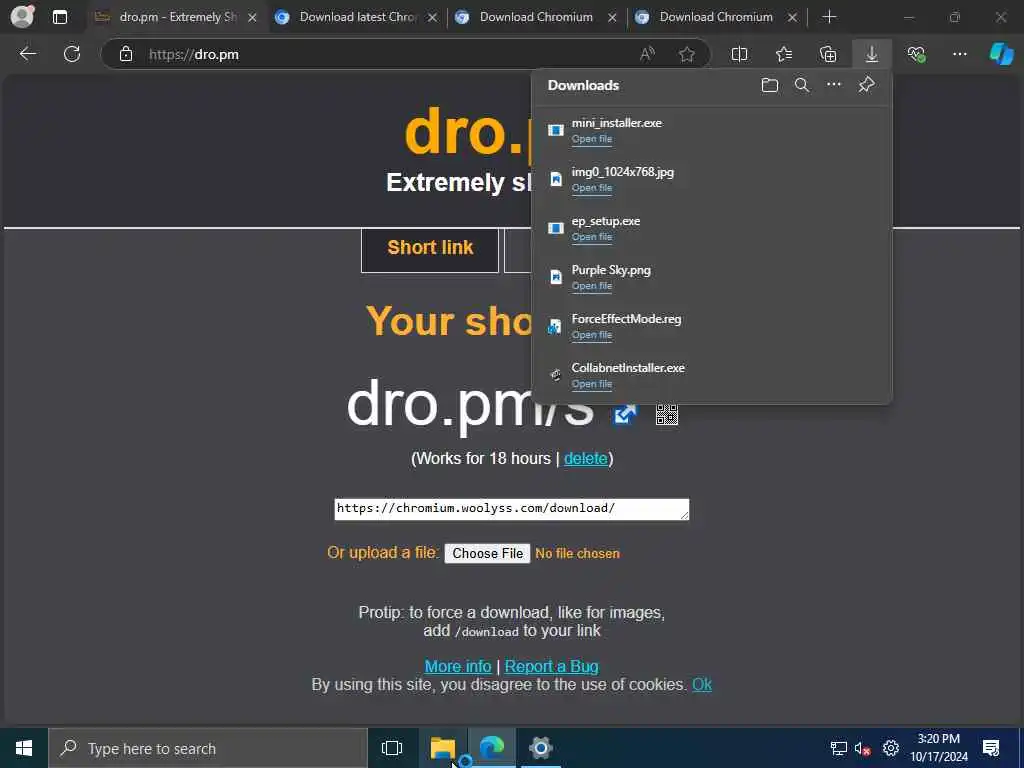Toggle Downloads toolbar button
1024x768 pixels.
pos(872,54)
